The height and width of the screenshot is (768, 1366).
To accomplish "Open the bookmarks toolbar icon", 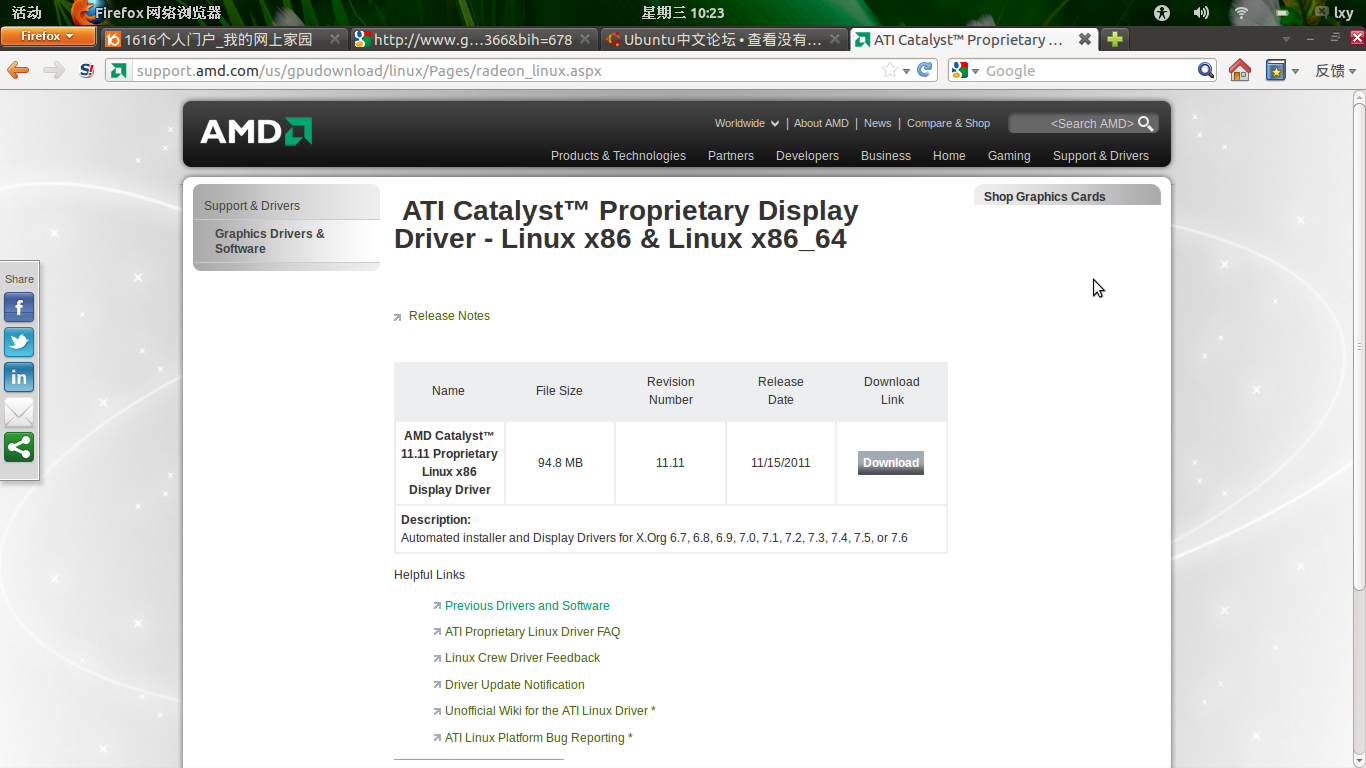I will click(x=1276, y=70).
